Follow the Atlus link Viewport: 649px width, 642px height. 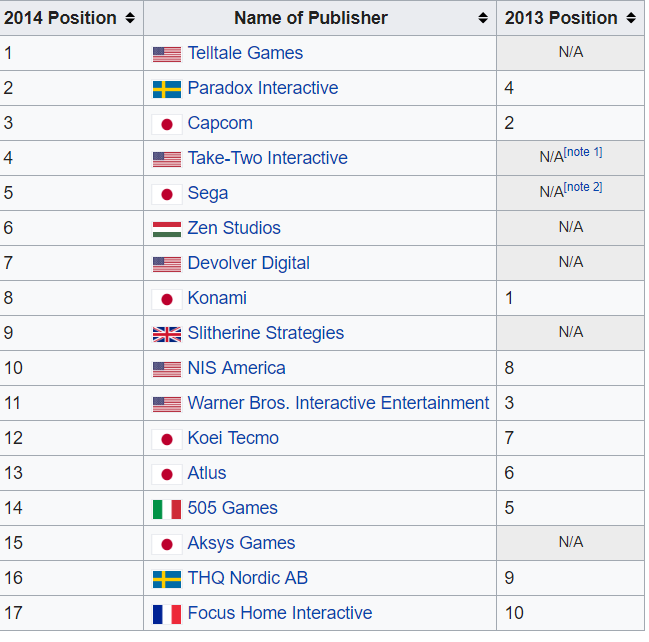[207, 473]
